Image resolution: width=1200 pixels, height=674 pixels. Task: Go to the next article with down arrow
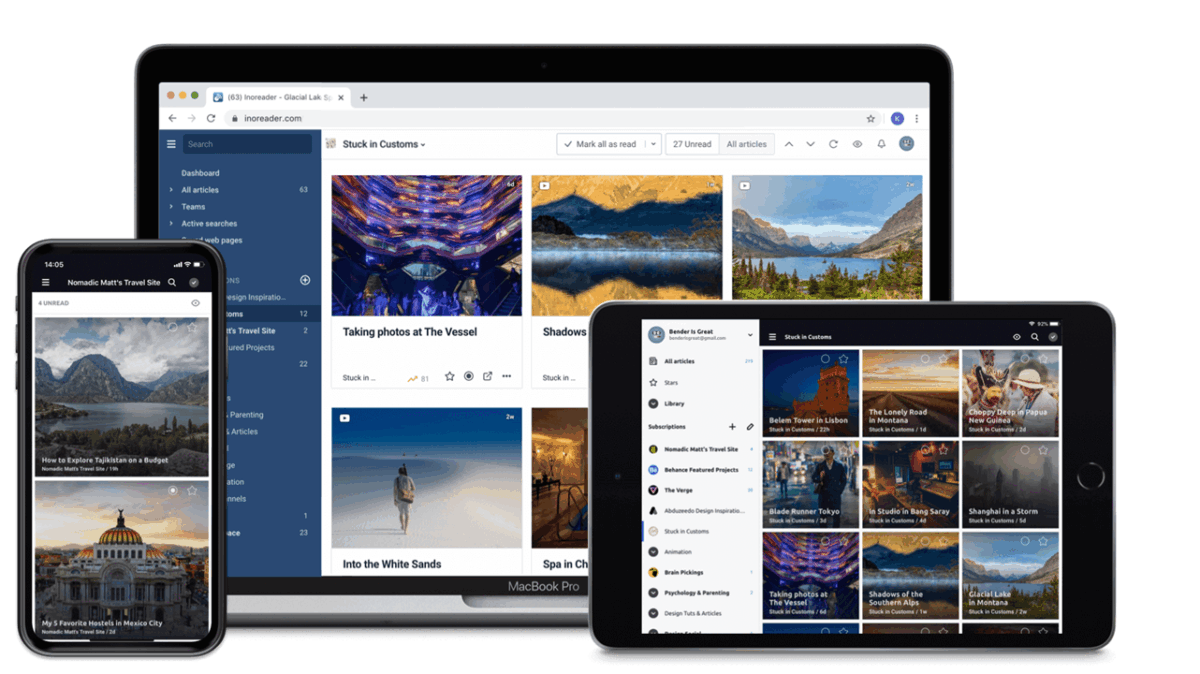click(810, 144)
